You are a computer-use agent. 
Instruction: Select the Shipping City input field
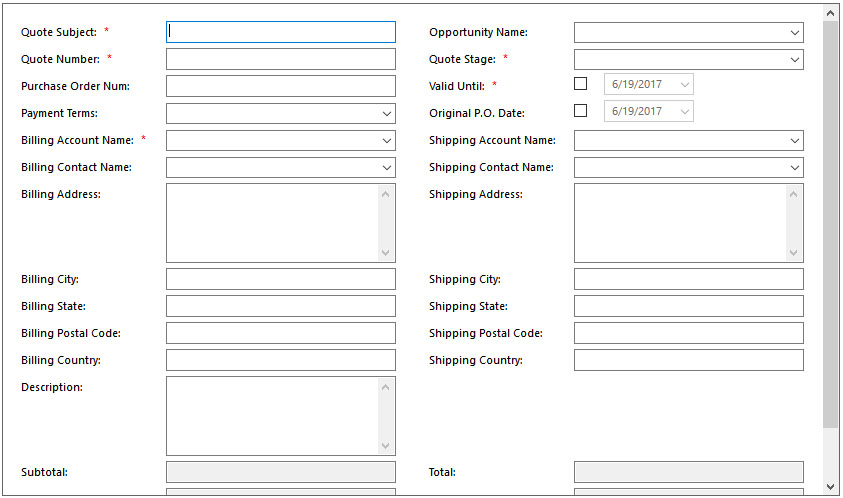pyautogui.click(x=688, y=279)
